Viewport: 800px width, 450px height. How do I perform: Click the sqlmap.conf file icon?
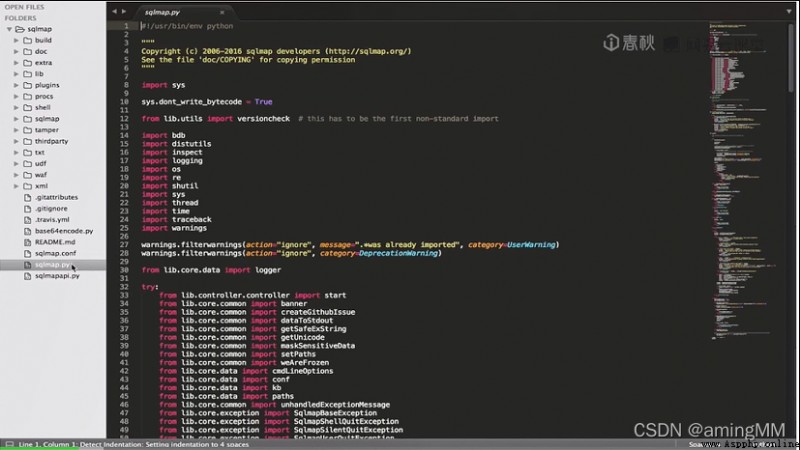28,254
